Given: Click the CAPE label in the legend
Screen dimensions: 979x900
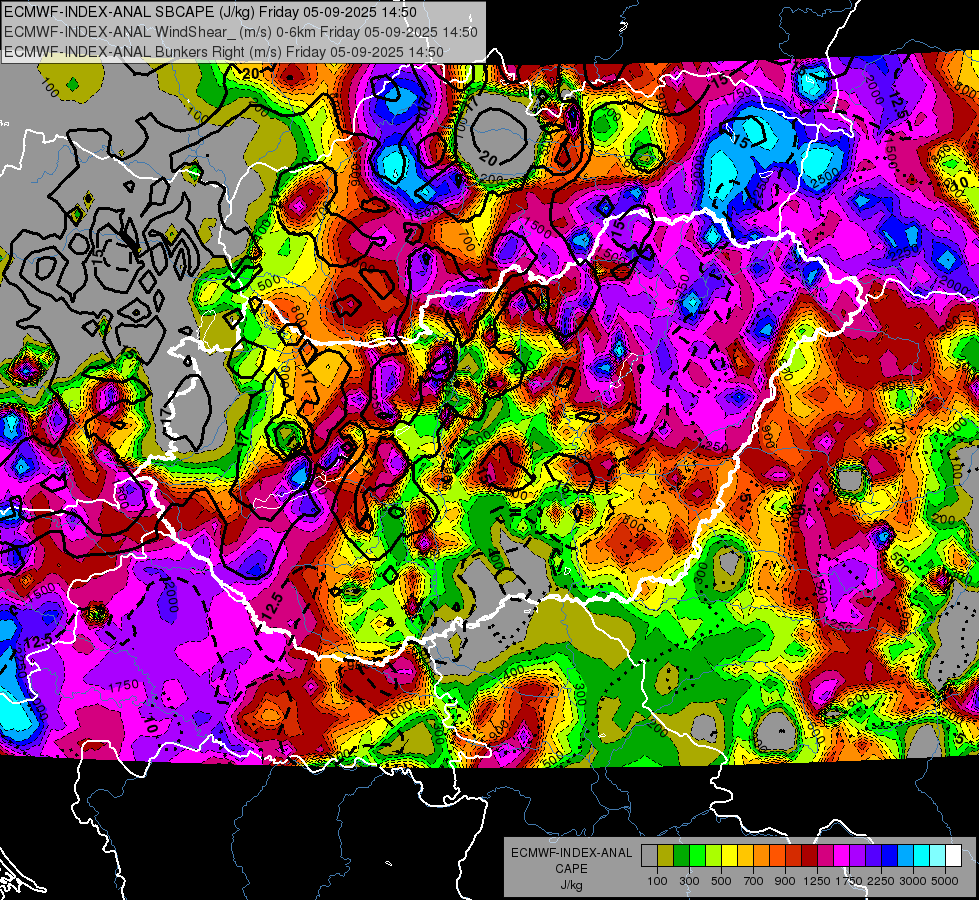Looking at the screenshot, I should 571,868.
